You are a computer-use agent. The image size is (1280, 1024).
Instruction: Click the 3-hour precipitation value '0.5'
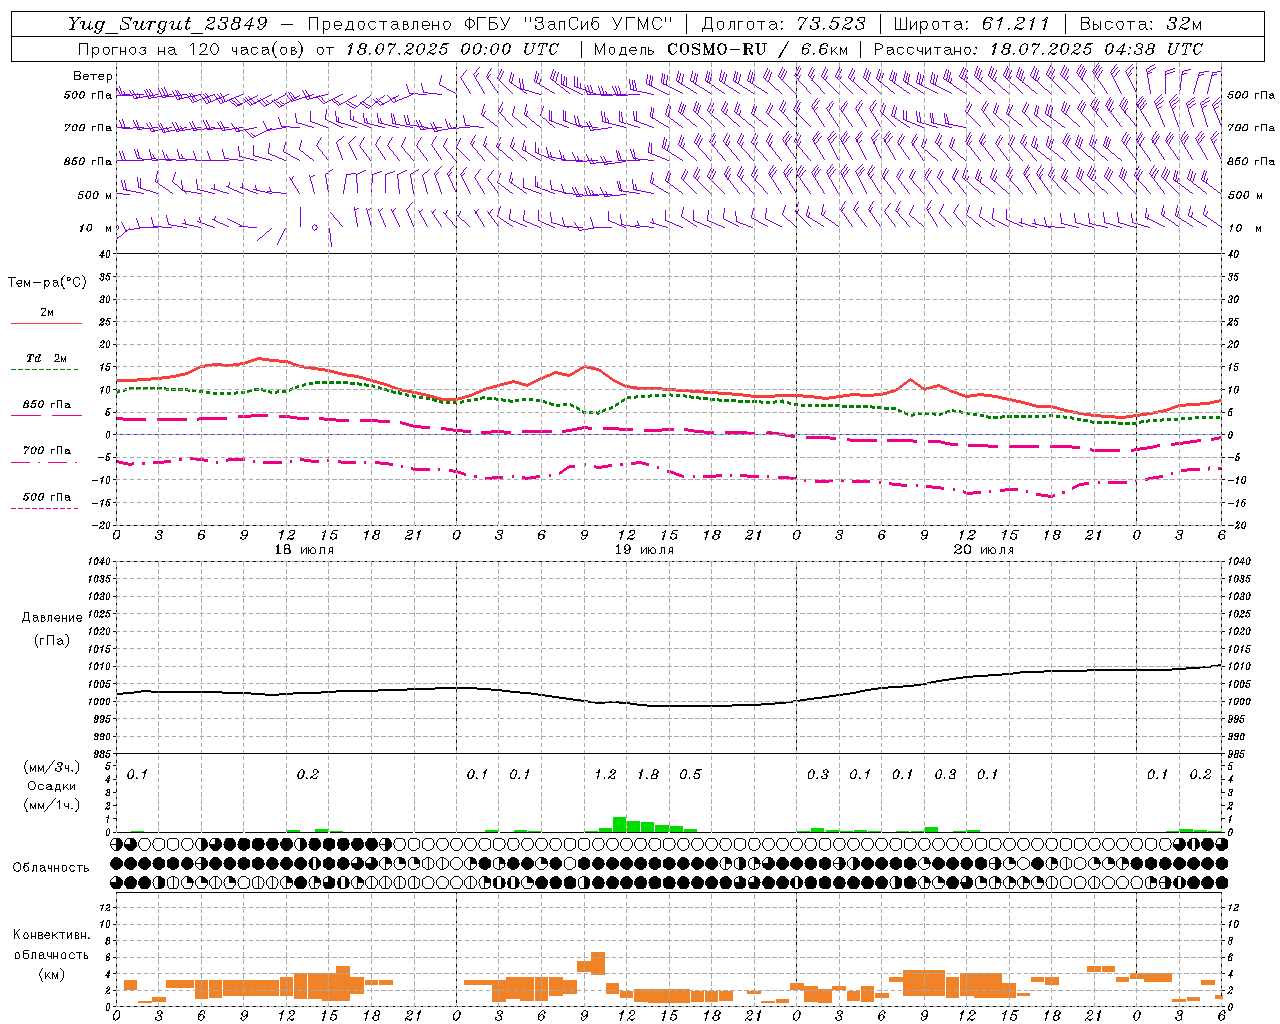[x=690, y=774]
